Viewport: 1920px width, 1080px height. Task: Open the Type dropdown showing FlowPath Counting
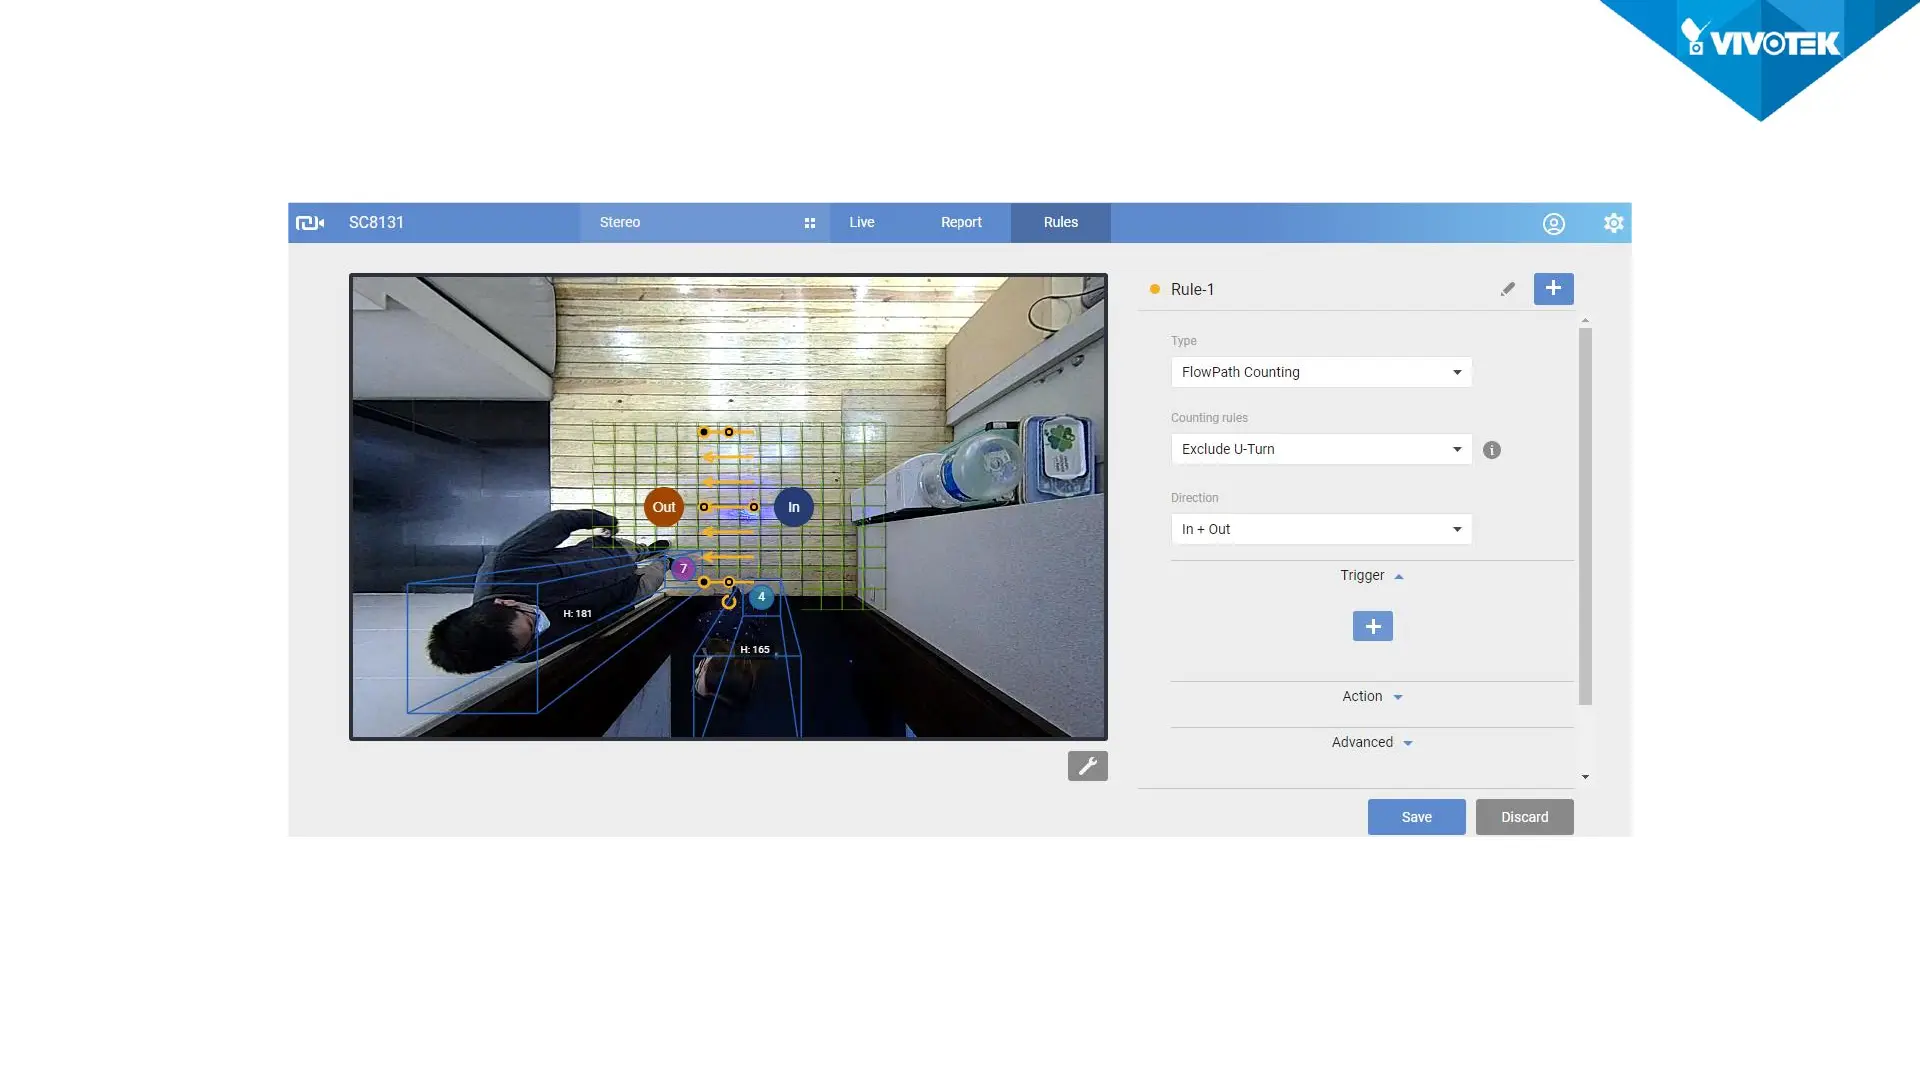[1320, 372]
